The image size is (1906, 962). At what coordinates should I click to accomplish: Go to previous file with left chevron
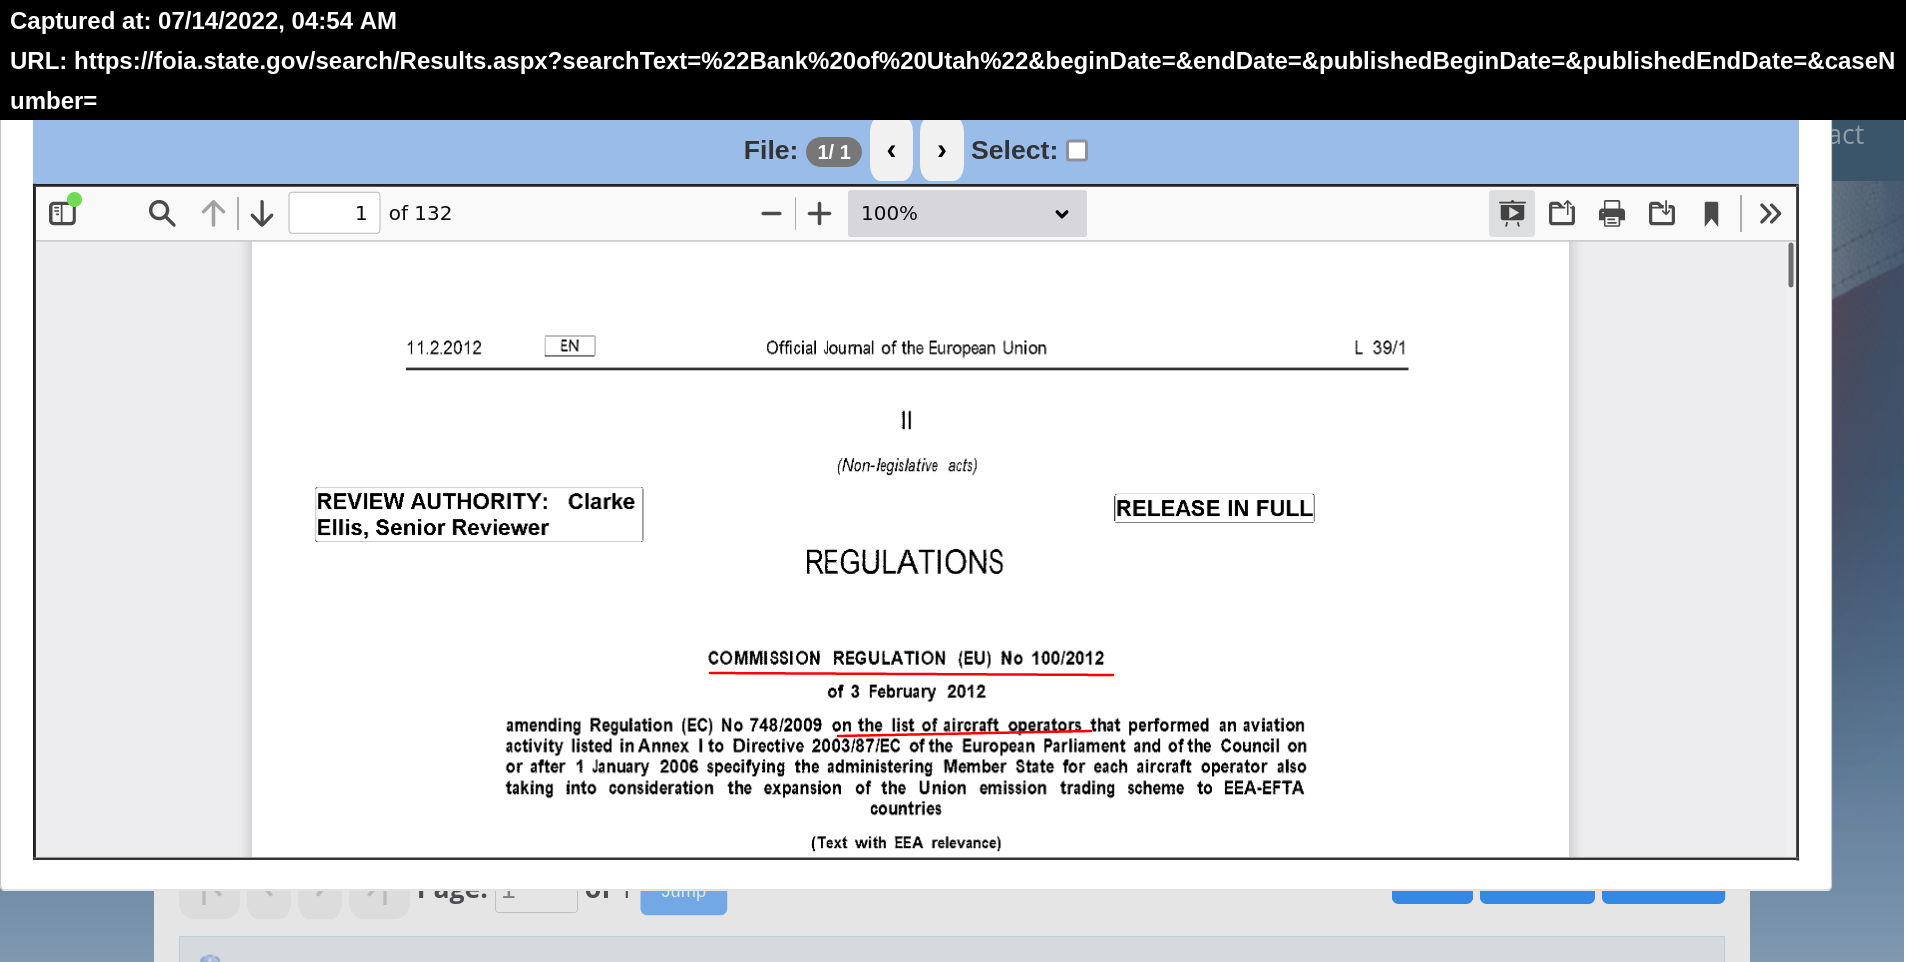click(891, 150)
